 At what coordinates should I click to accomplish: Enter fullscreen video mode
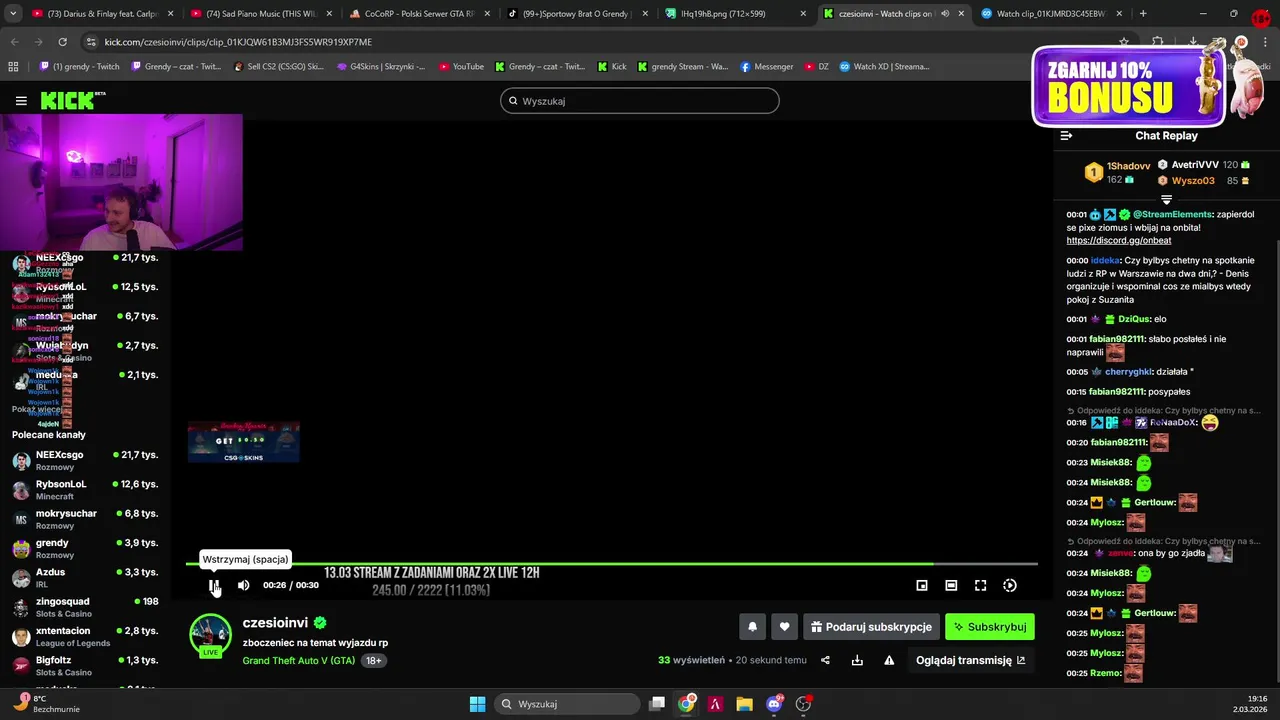pyautogui.click(x=981, y=585)
